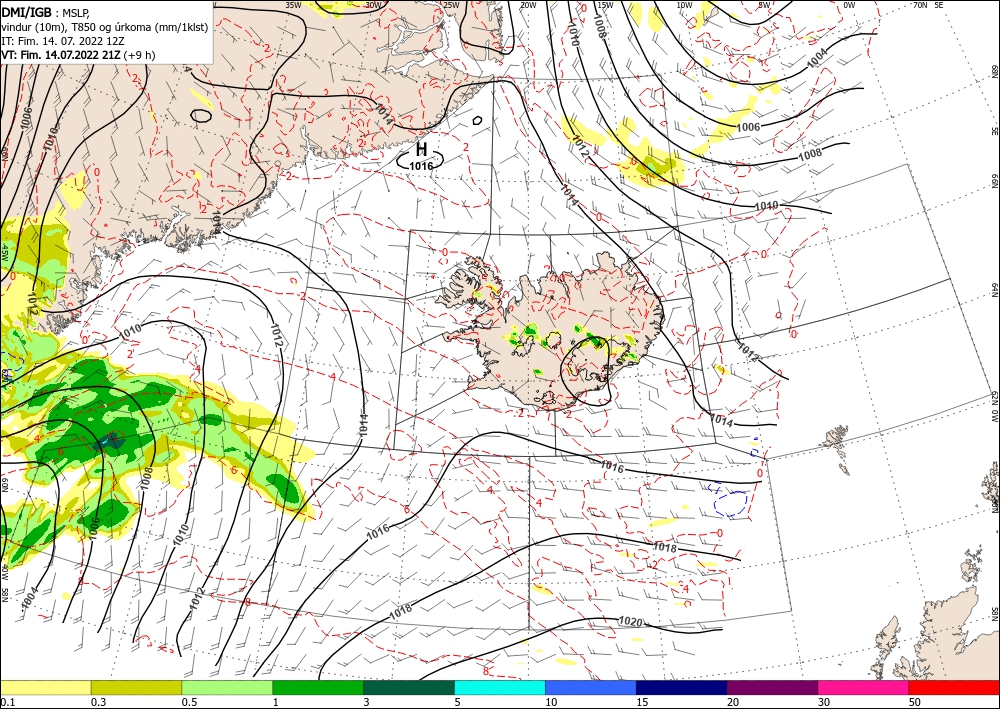1000x709 pixels.
Task: Select the red 50+ legend color band
Action: coord(954,687)
